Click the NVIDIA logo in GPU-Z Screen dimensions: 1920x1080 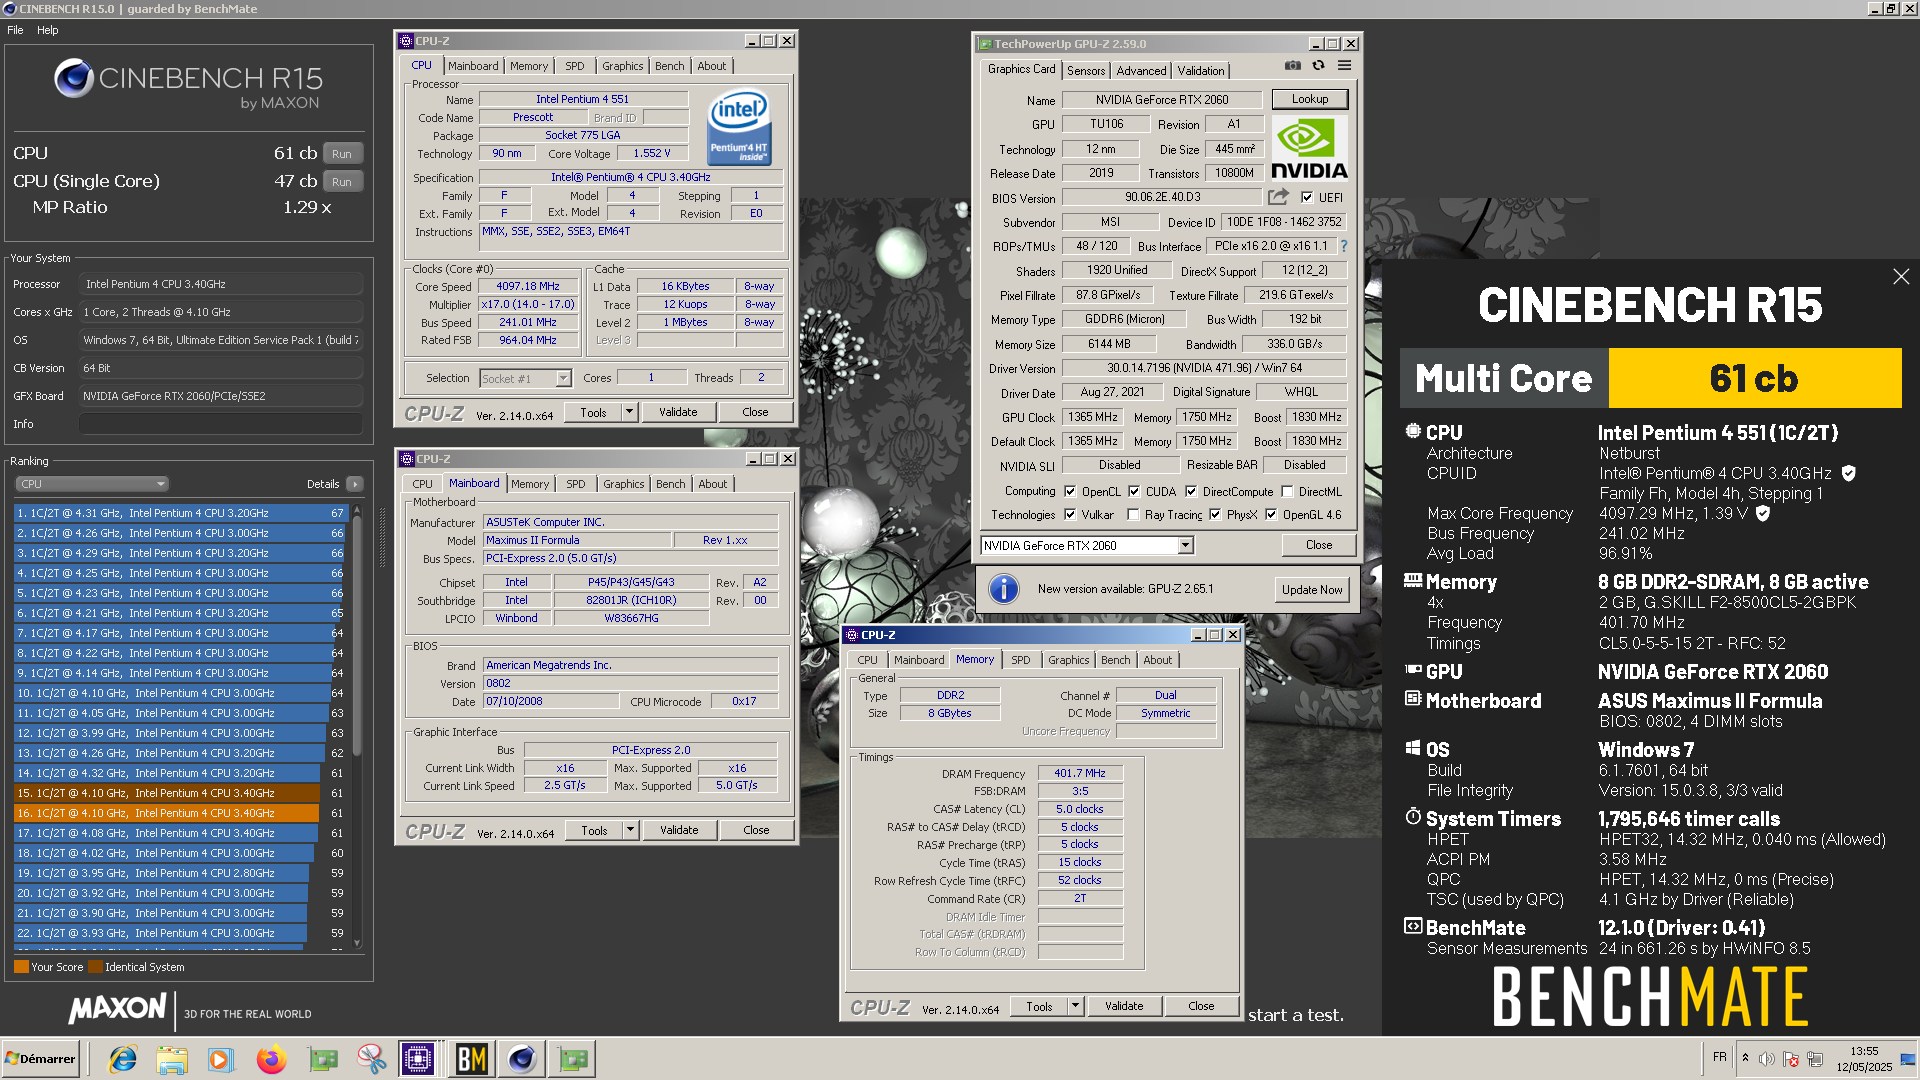pos(1309,148)
